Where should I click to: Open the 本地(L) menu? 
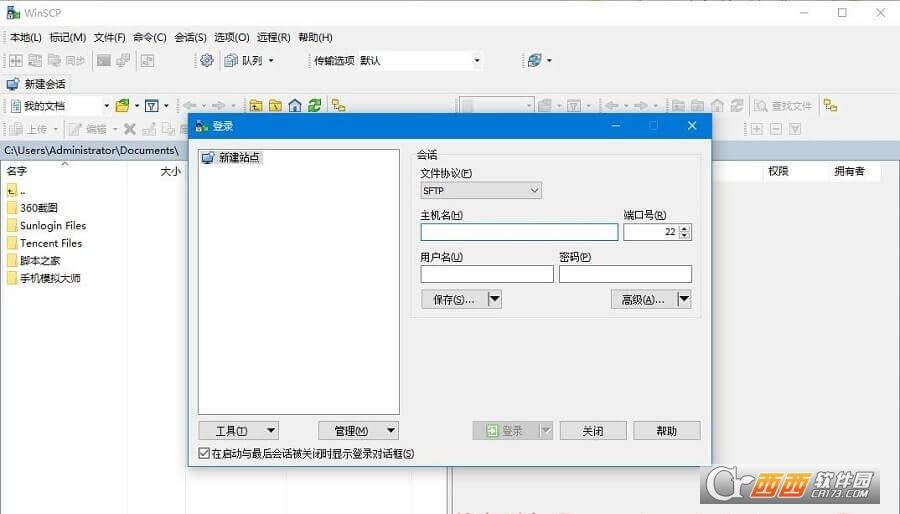[25, 37]
